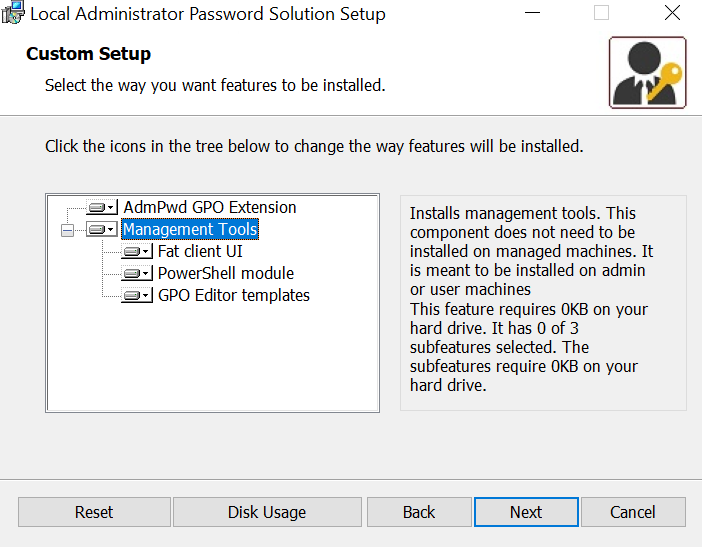Open GPO Editor templates feature drive icon
Screen dimensions: 702x547
tap(137, 295)
